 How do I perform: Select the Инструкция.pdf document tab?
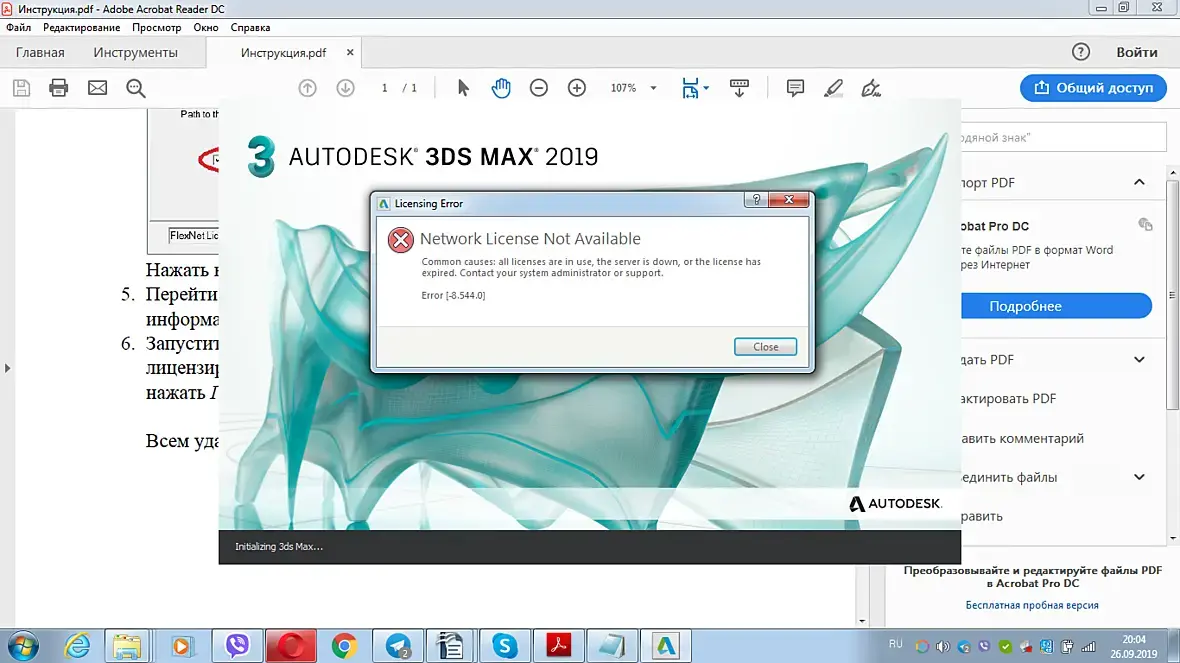click(284, 53)
